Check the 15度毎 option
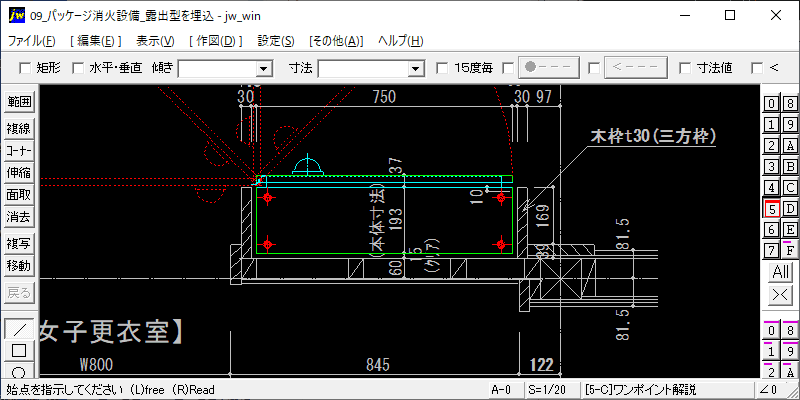The width and height of the screenshot is (800, 400). tap(443, 68)
